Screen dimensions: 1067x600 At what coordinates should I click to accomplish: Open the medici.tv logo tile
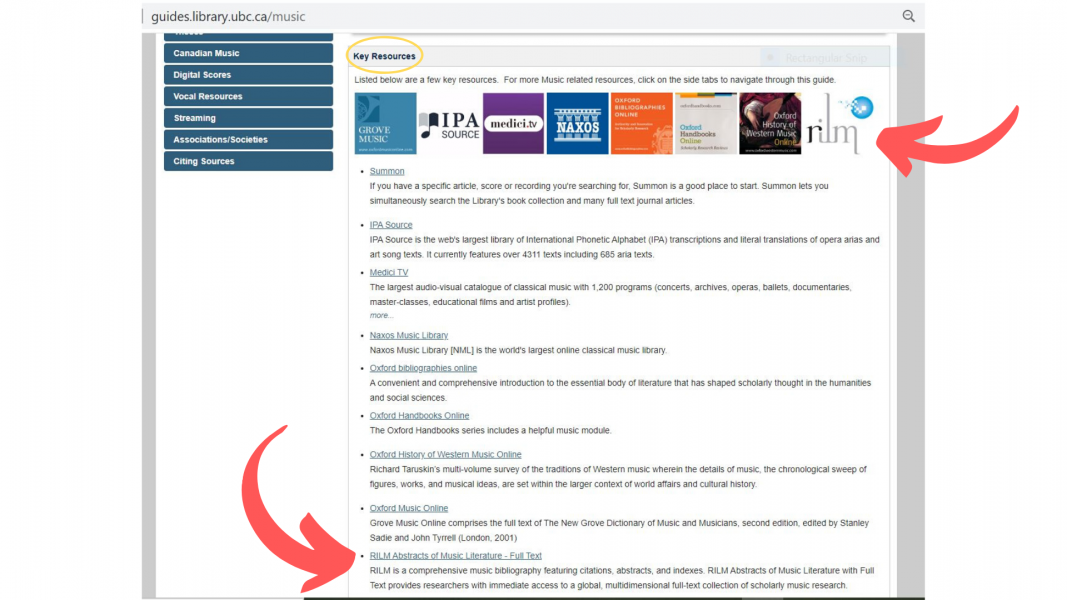pyautogui.click(x=513, y=123)
